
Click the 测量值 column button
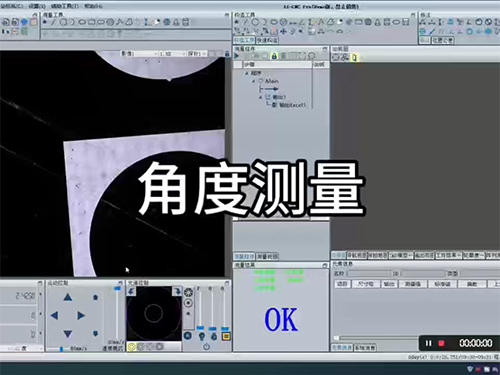tap(412, 284)
